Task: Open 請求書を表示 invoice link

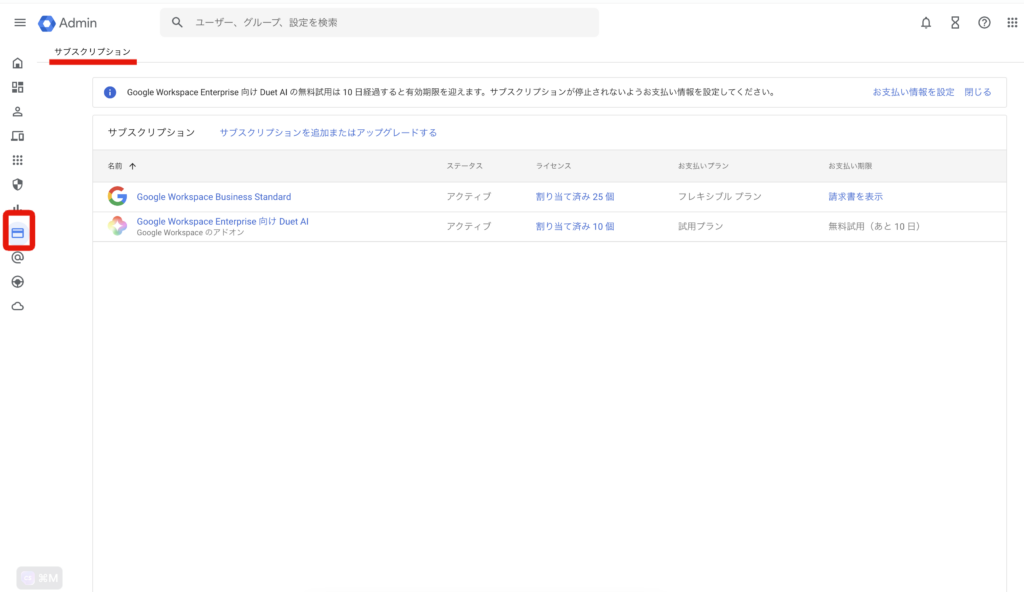Action: click(x=856, y=197)
